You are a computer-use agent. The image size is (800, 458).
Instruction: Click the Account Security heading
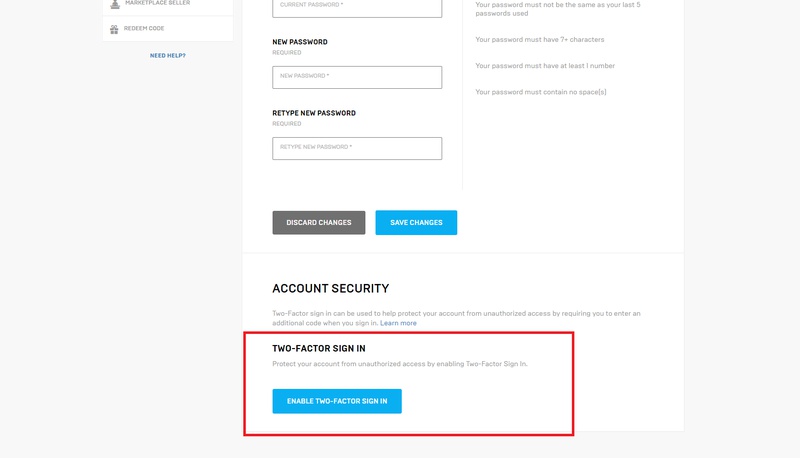click(330, 288)
